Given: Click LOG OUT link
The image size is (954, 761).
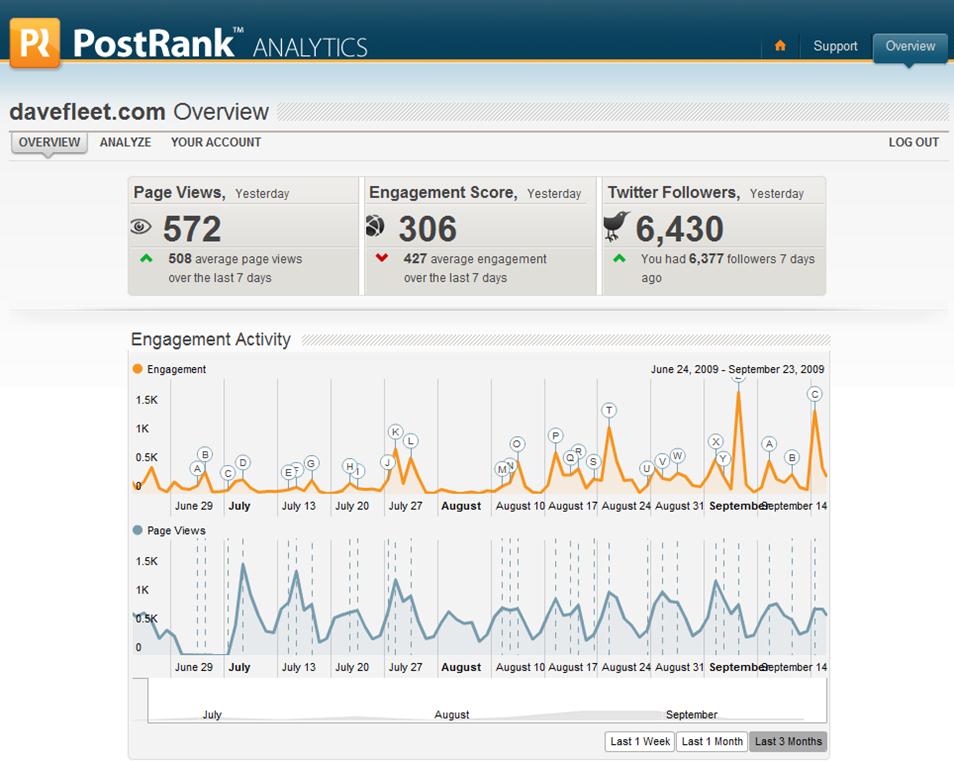Looking at the screenshot, I should coord(913,142).
